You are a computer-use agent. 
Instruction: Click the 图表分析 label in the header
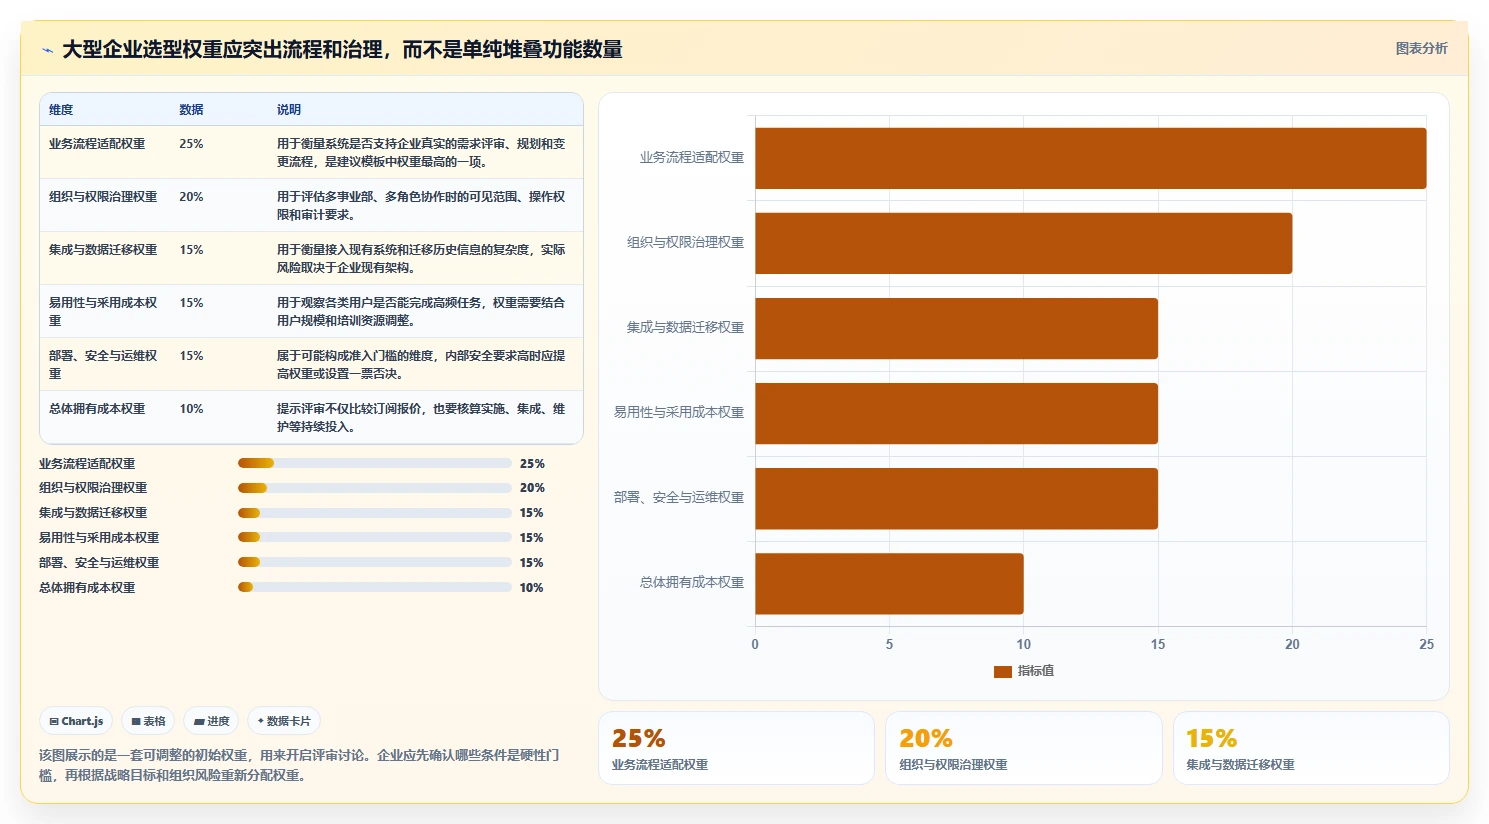click(1421, 48)
